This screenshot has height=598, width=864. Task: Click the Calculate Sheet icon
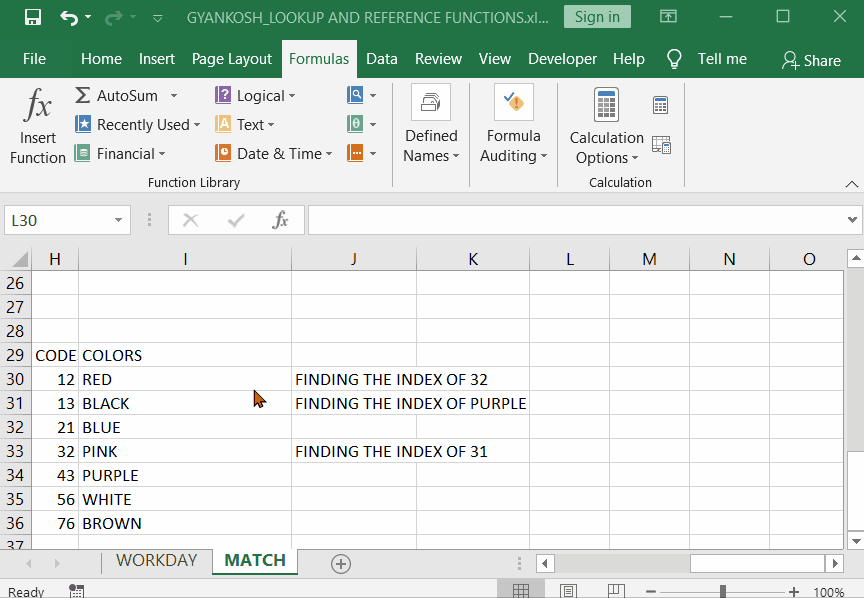(661, 145)
